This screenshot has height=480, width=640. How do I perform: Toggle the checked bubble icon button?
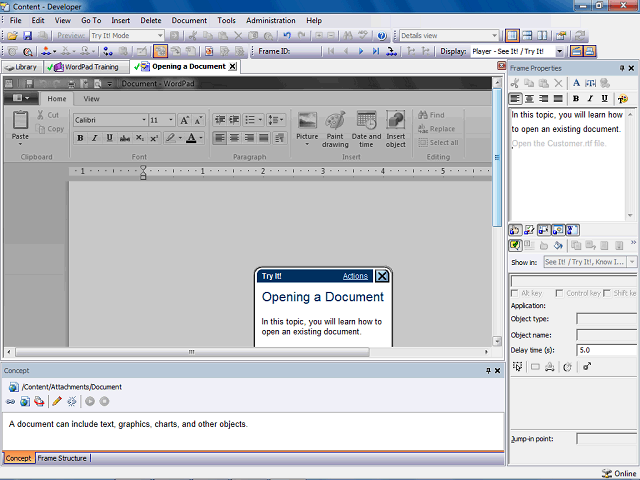515,245
